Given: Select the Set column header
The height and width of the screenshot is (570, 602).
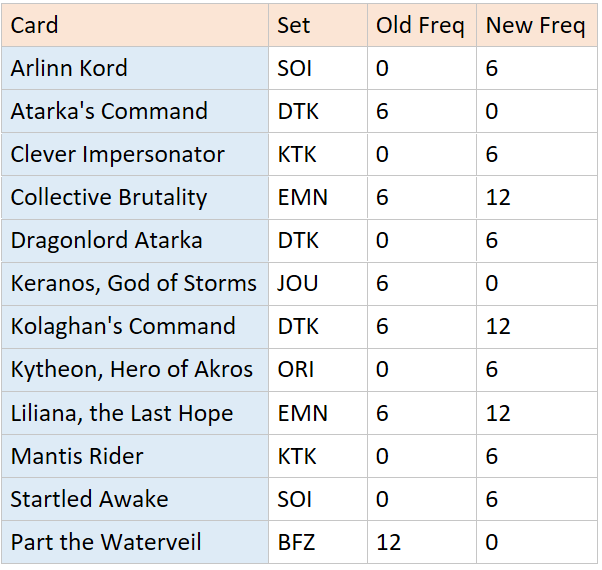Looking at the screenshot, I should pyautogui.click(x=318, y=26).
